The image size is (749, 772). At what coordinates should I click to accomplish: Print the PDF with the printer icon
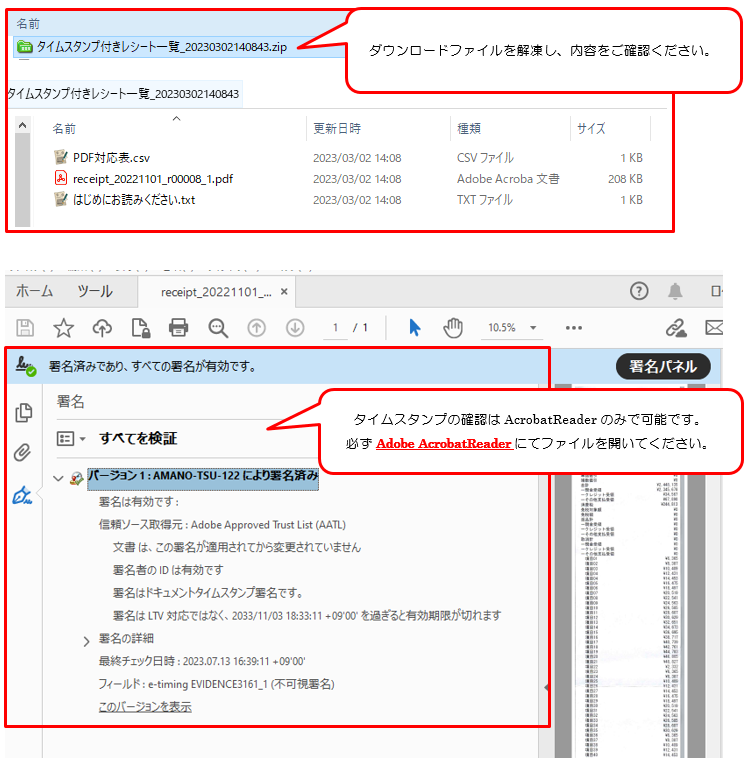pyautogui.click(x=178, y=327)
